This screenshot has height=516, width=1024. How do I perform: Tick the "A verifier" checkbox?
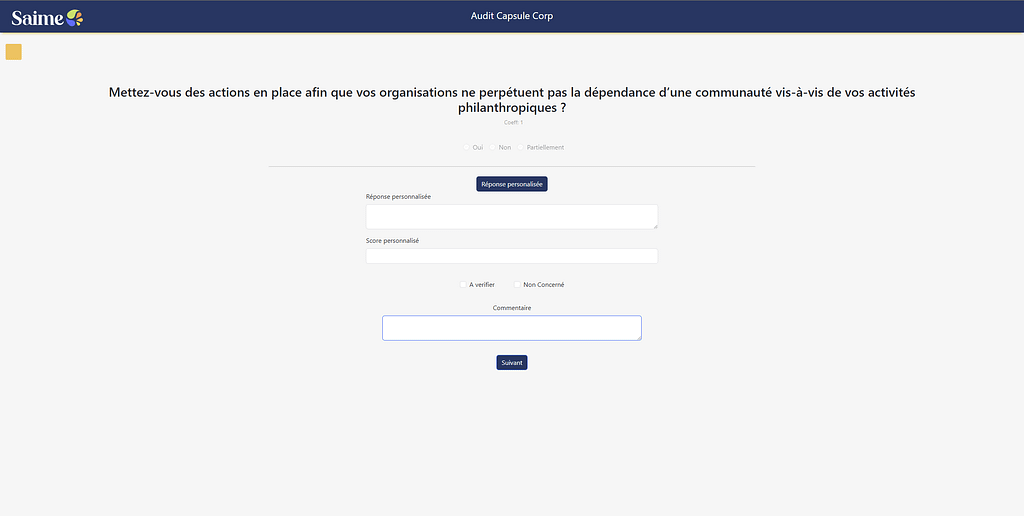tap(463, 285)
